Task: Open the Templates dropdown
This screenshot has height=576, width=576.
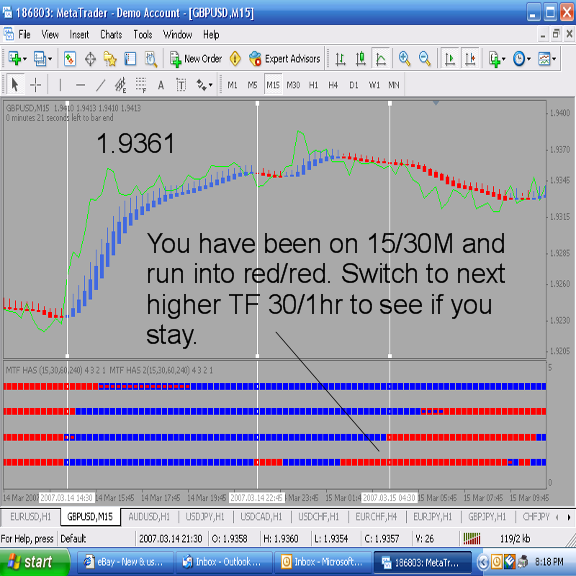Action: coord(547,59)
